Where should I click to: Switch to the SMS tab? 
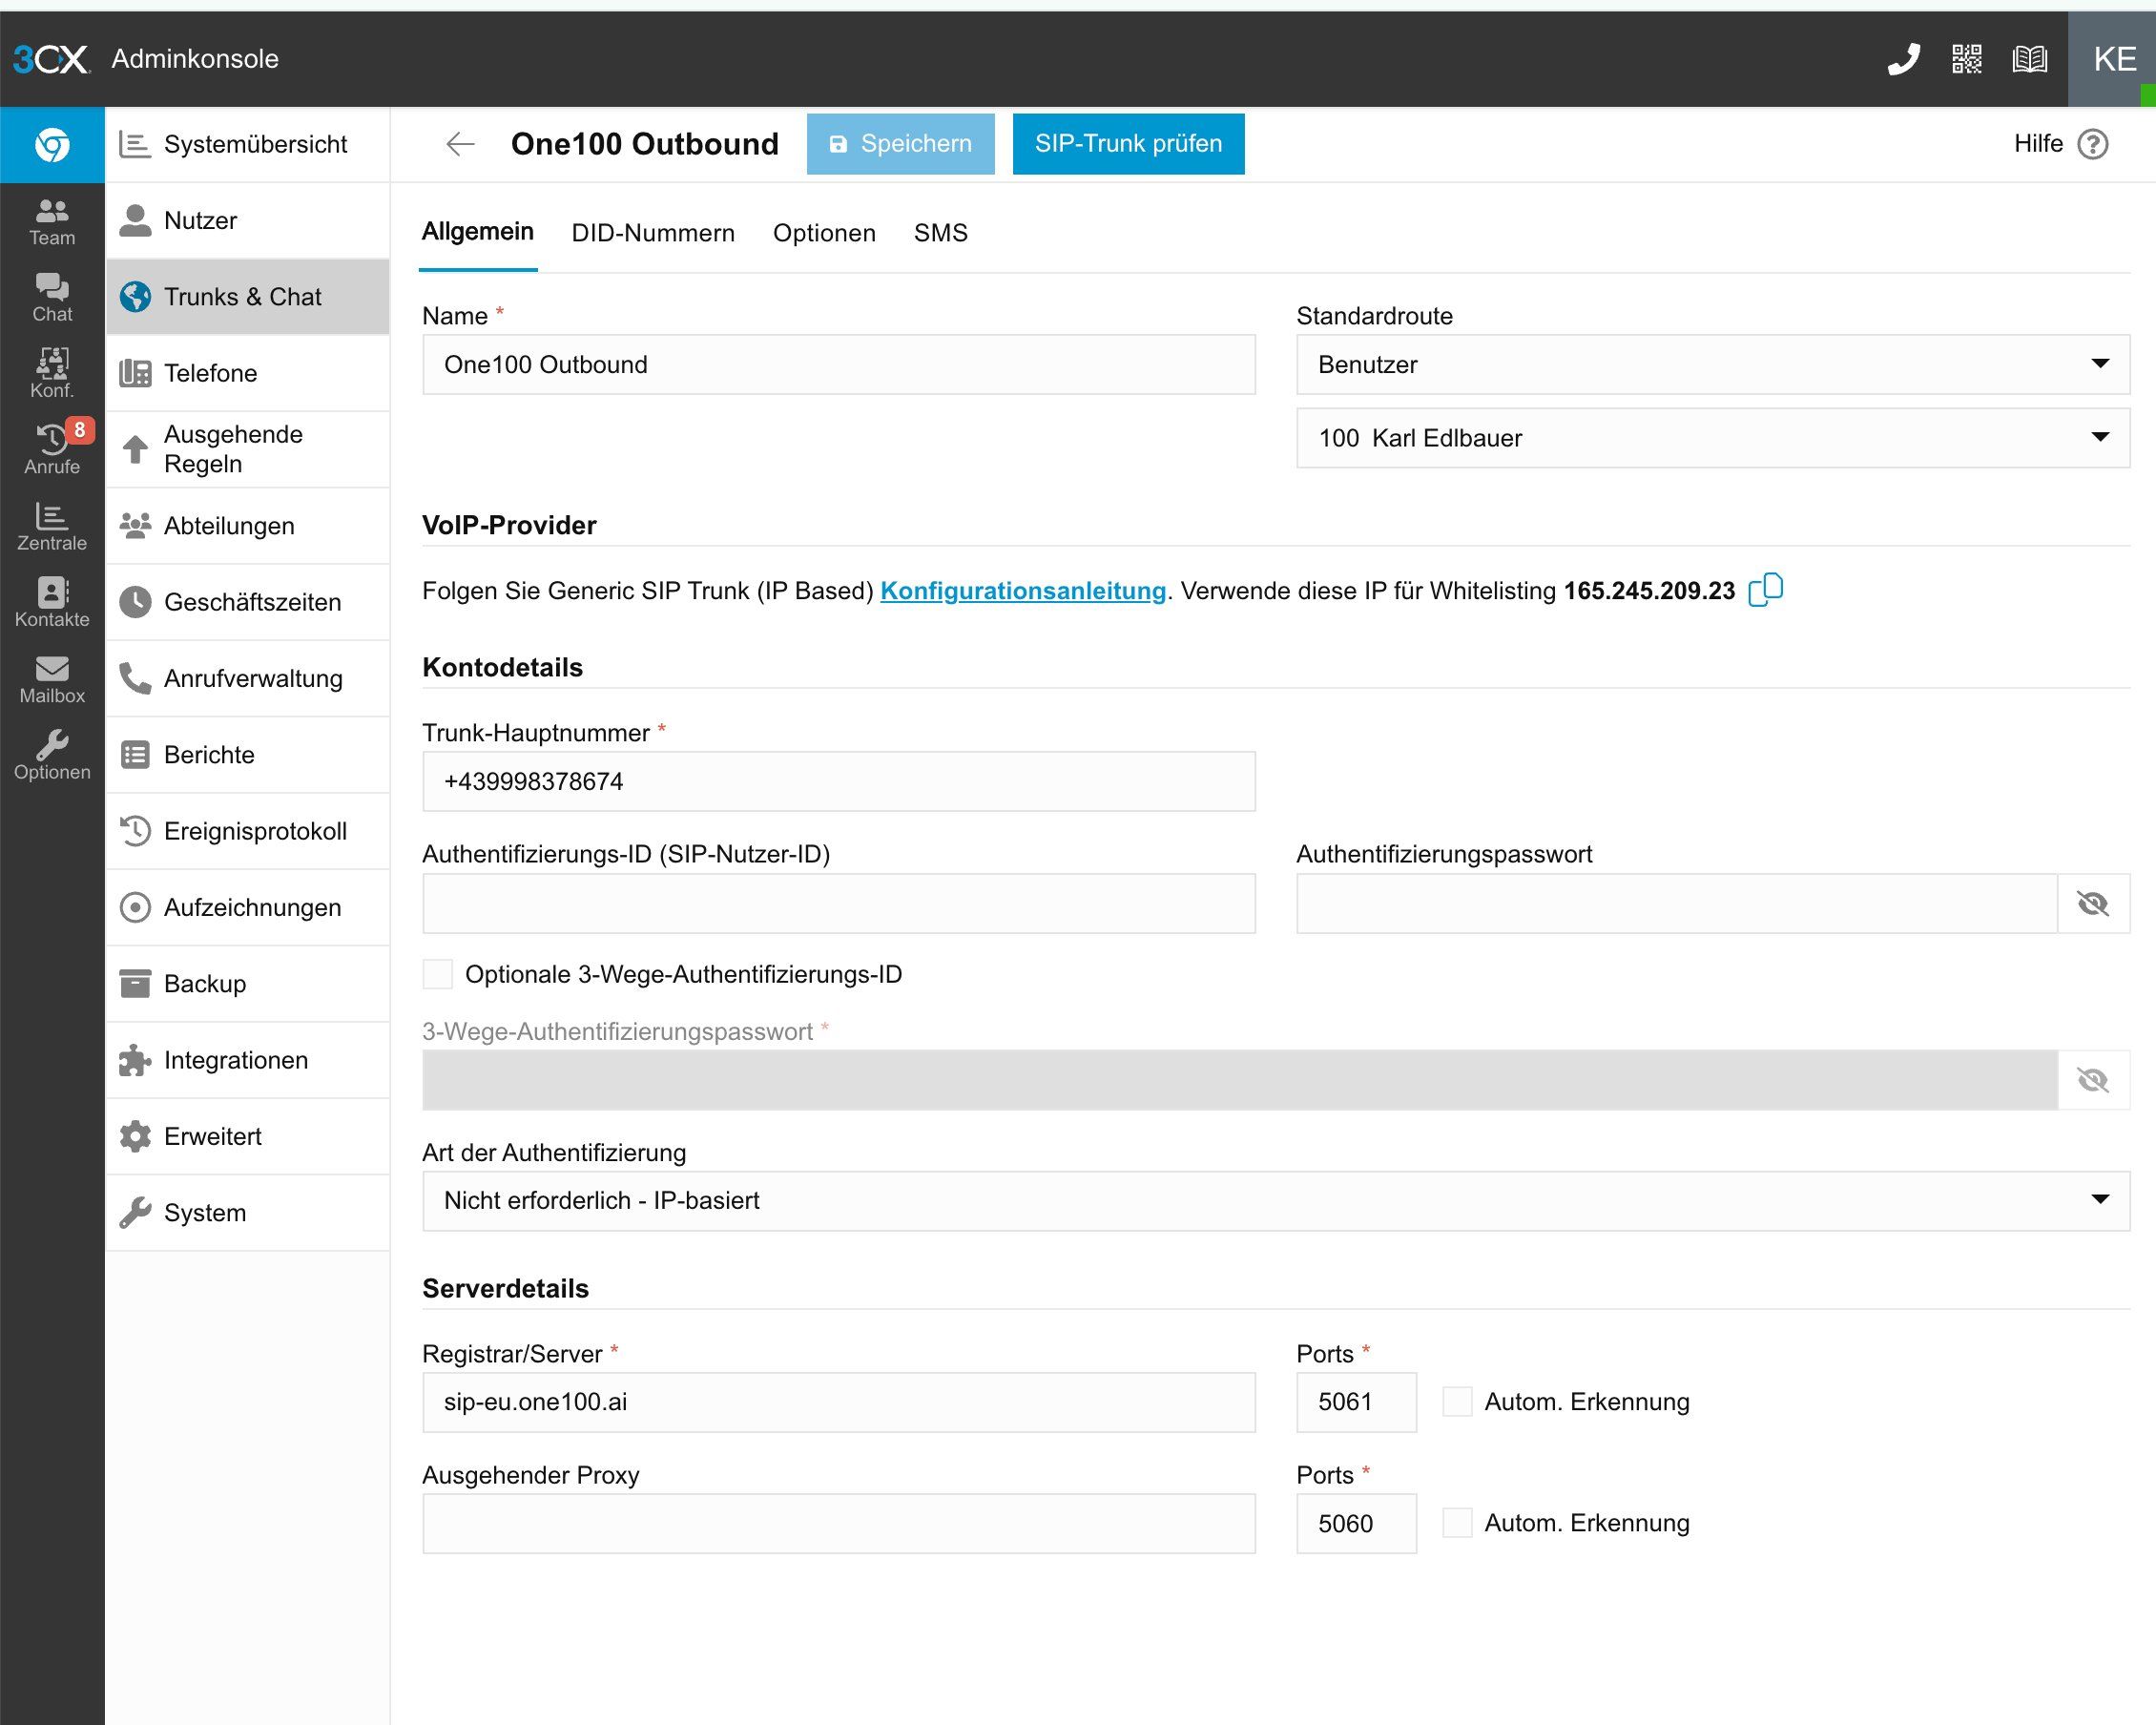coord(941,233)
